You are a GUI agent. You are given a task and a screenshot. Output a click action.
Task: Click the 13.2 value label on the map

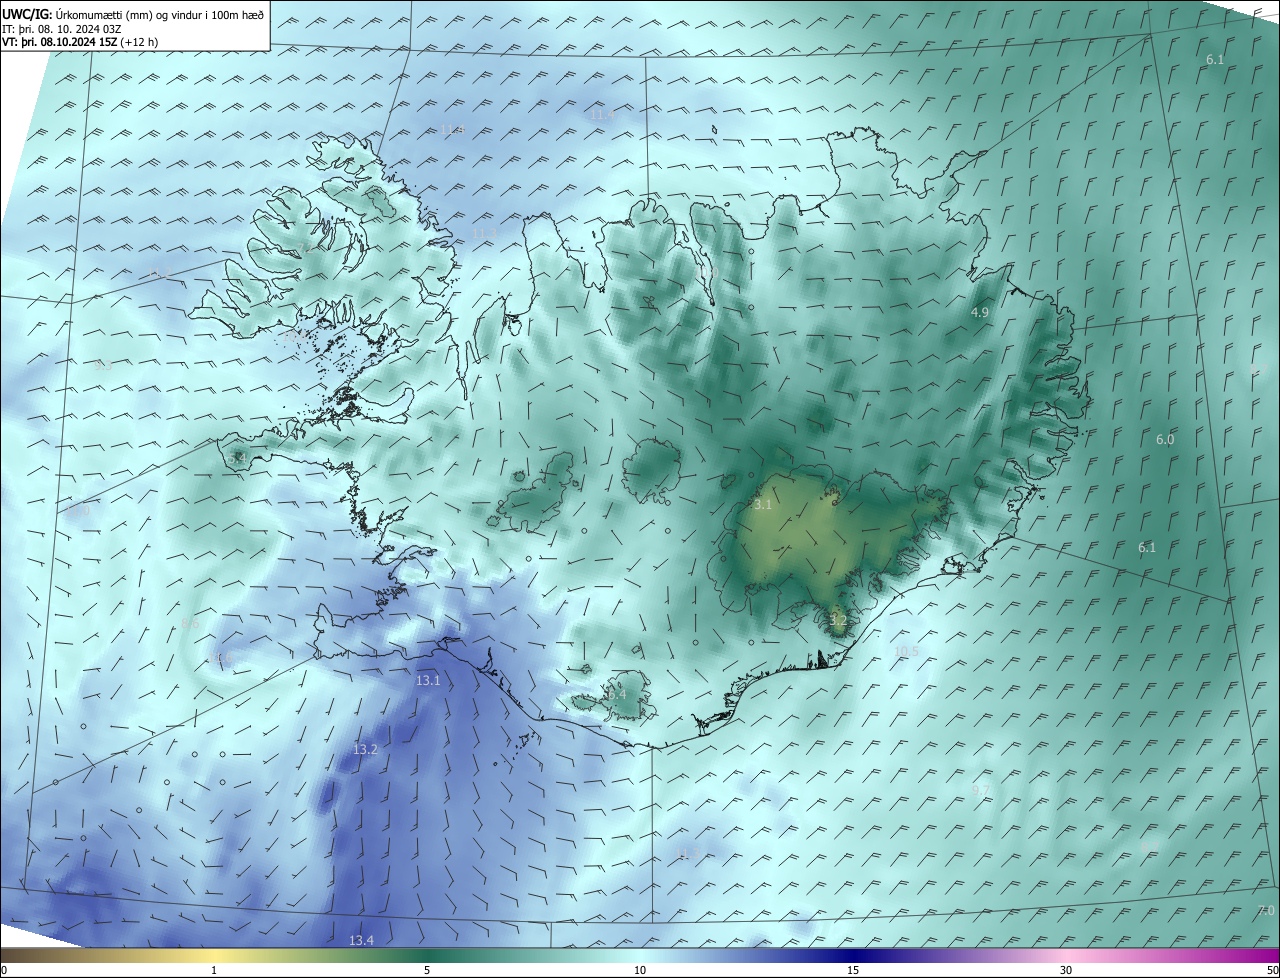click(x=365, y=749)
